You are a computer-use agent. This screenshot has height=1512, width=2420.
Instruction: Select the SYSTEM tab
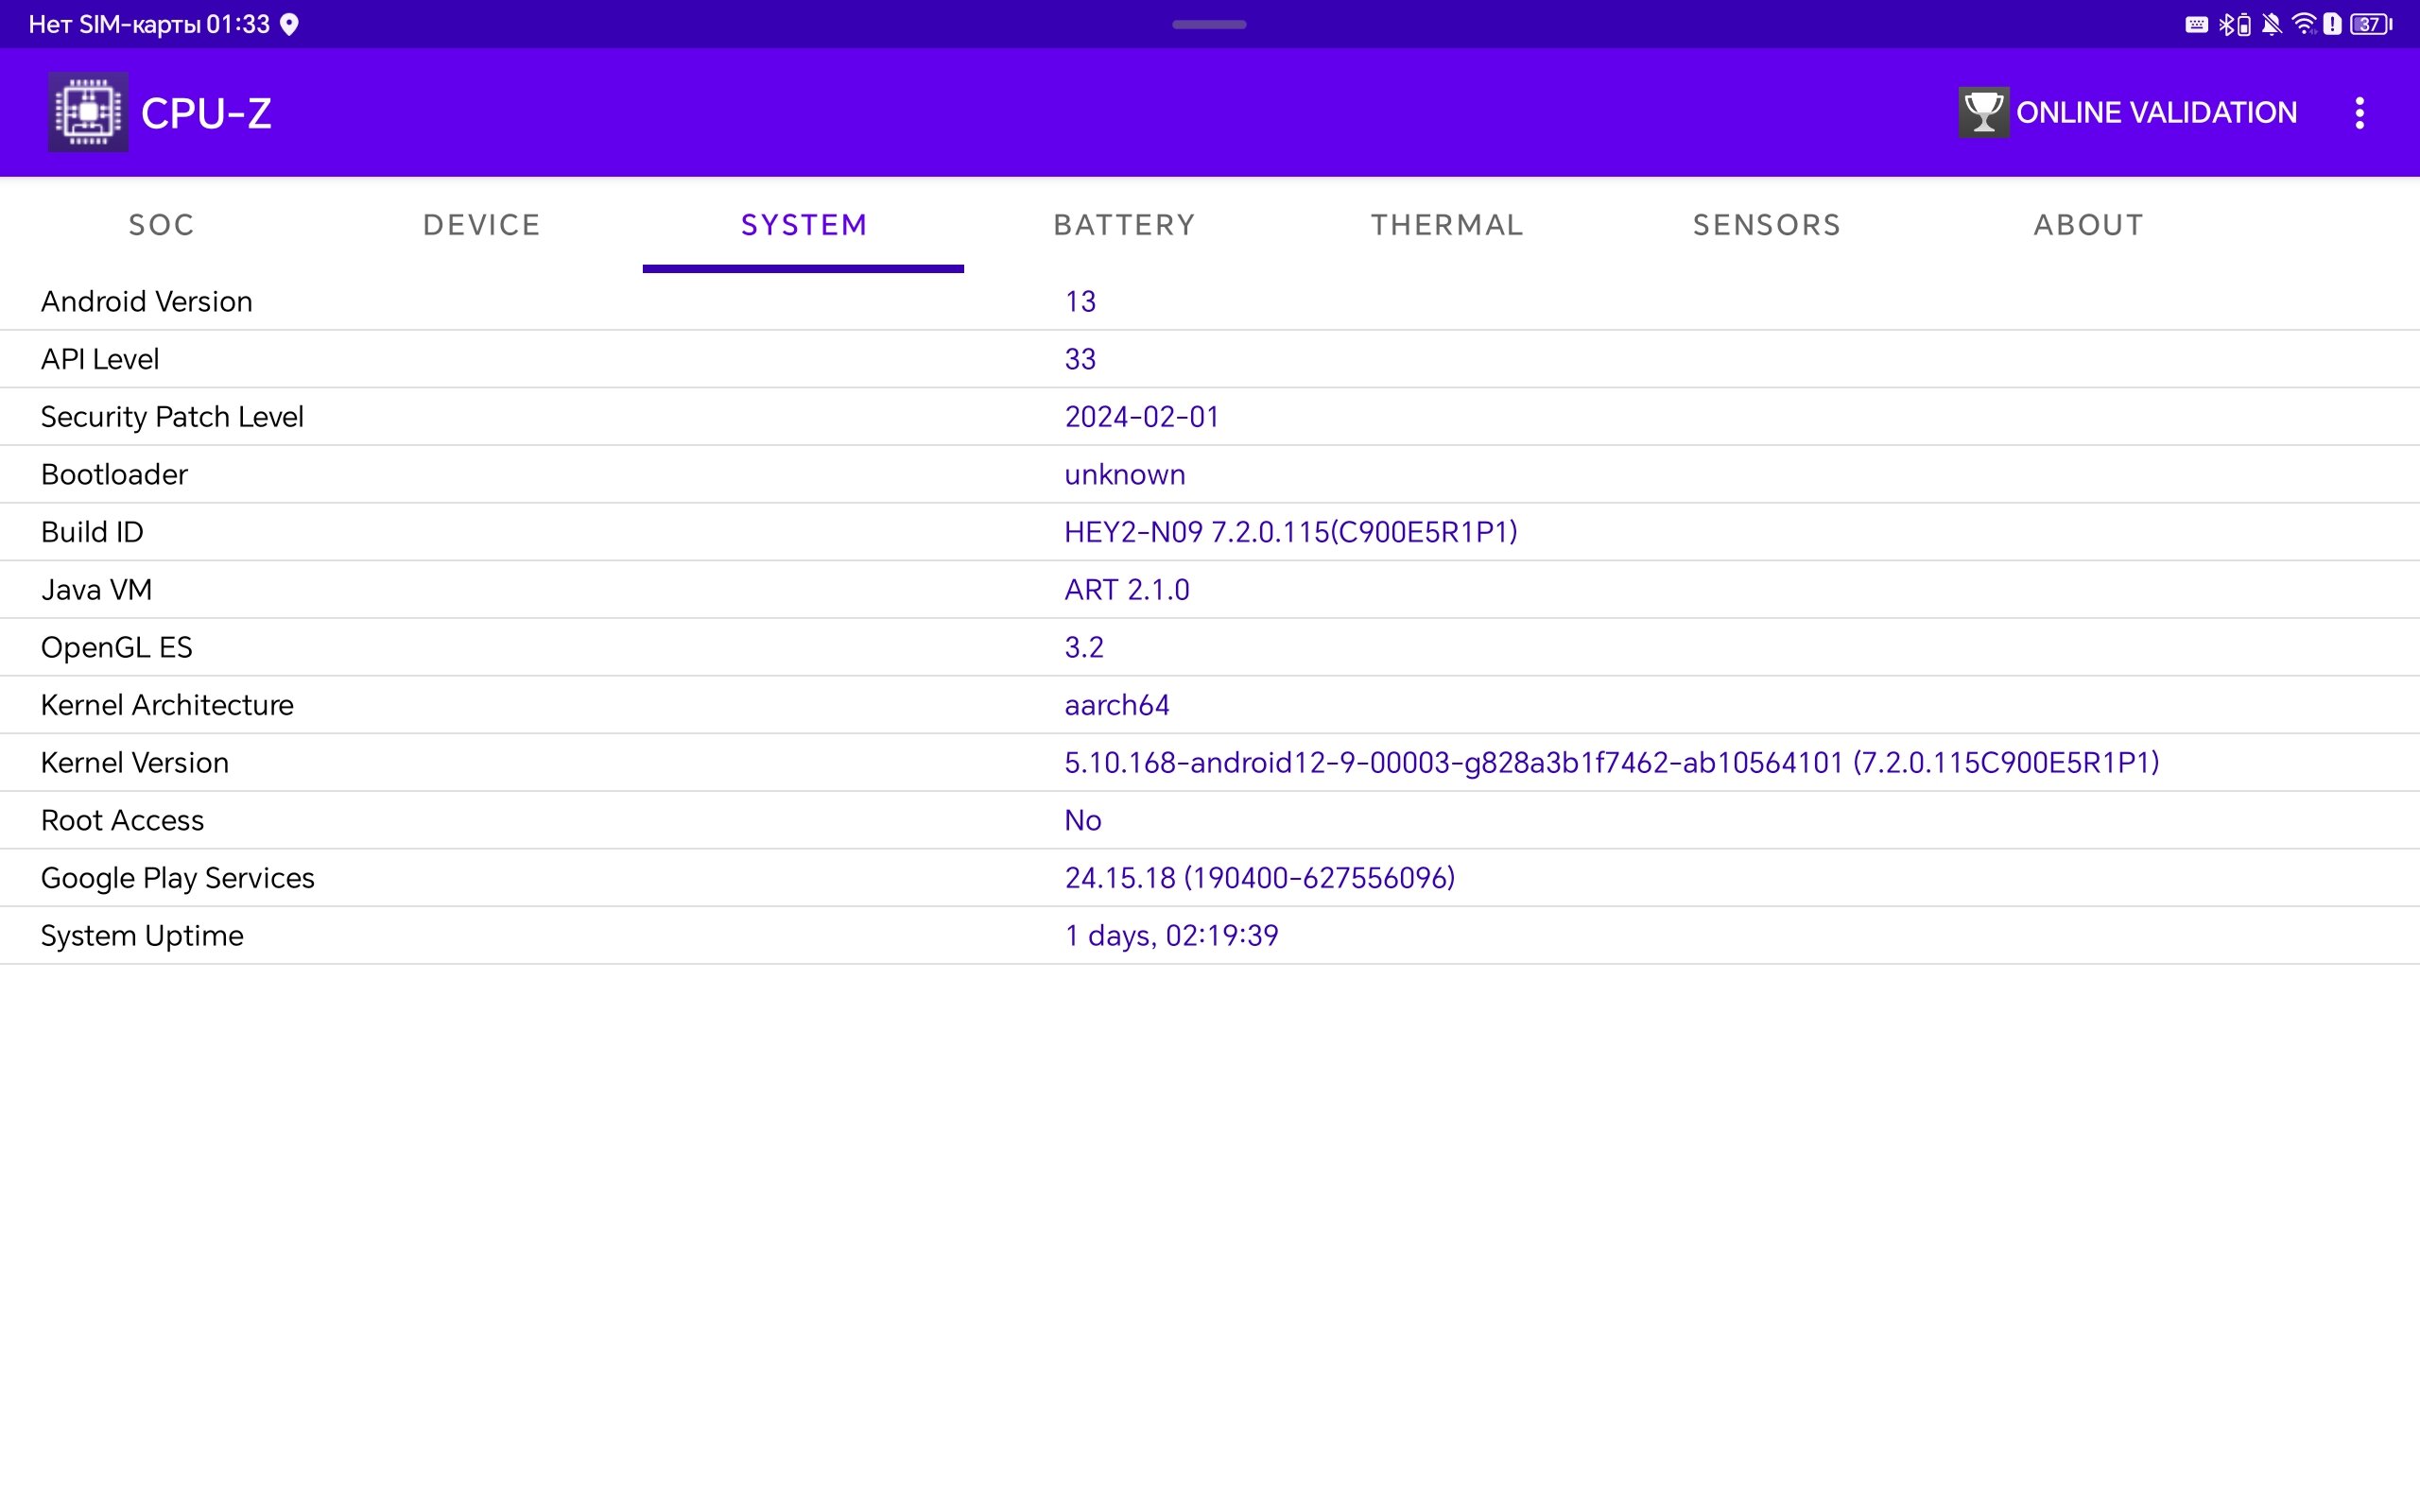click(803, 225)
